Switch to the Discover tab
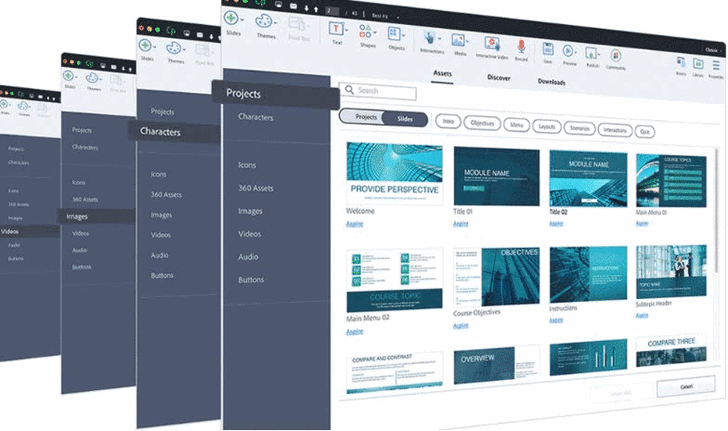Image resolution: width=728 pixels, height=431 pixels. pyautogui.click(x=499, y=78)
